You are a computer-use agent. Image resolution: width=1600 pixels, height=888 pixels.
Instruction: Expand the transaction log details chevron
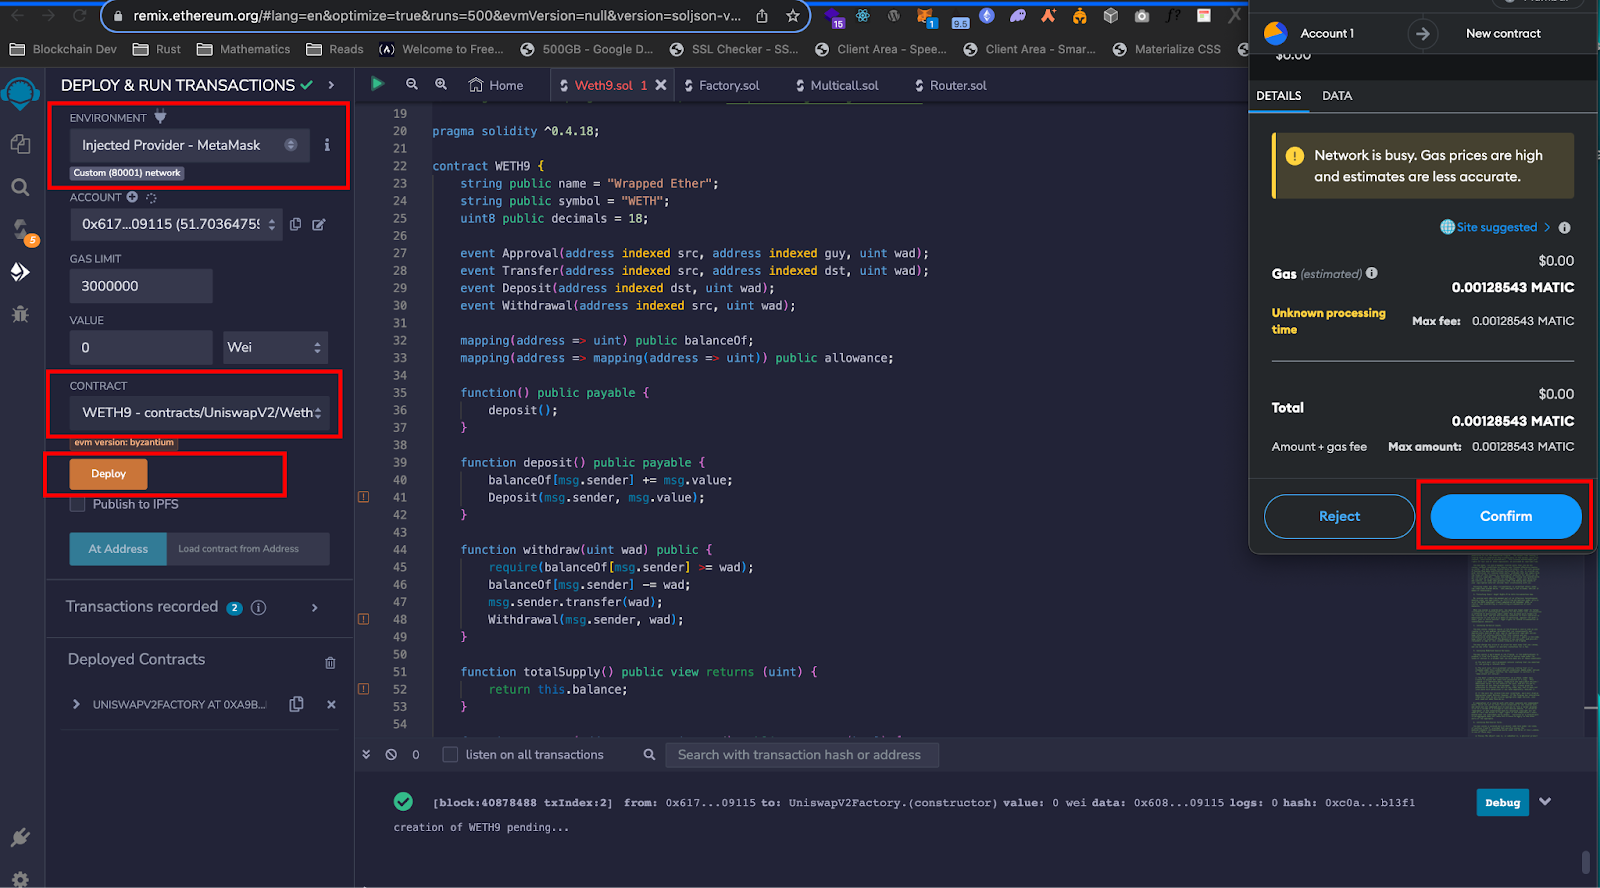pos(1545,802)
